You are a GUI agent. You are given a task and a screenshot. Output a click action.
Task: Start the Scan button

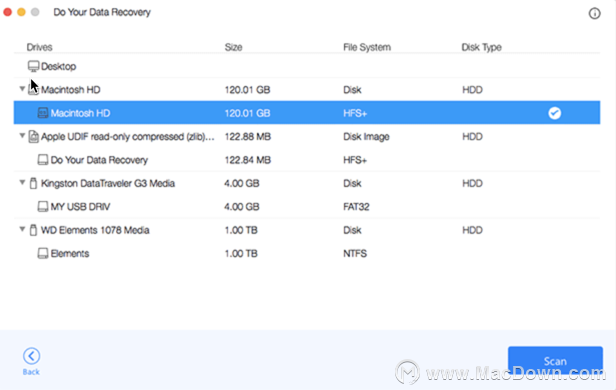click(555, 361)
